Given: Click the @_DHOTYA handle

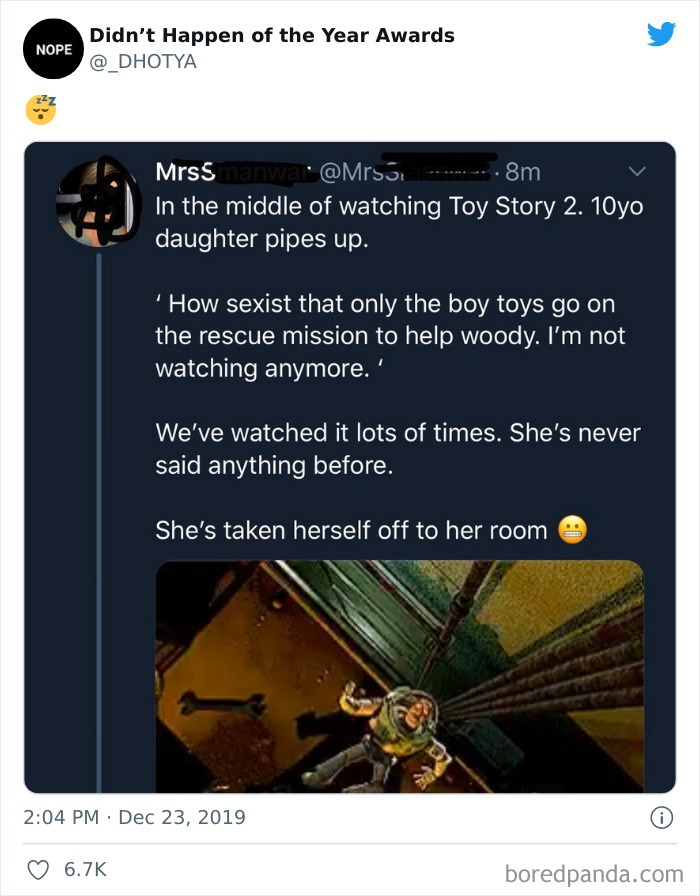Looking at the screenshot, I should tap(143, 62).
